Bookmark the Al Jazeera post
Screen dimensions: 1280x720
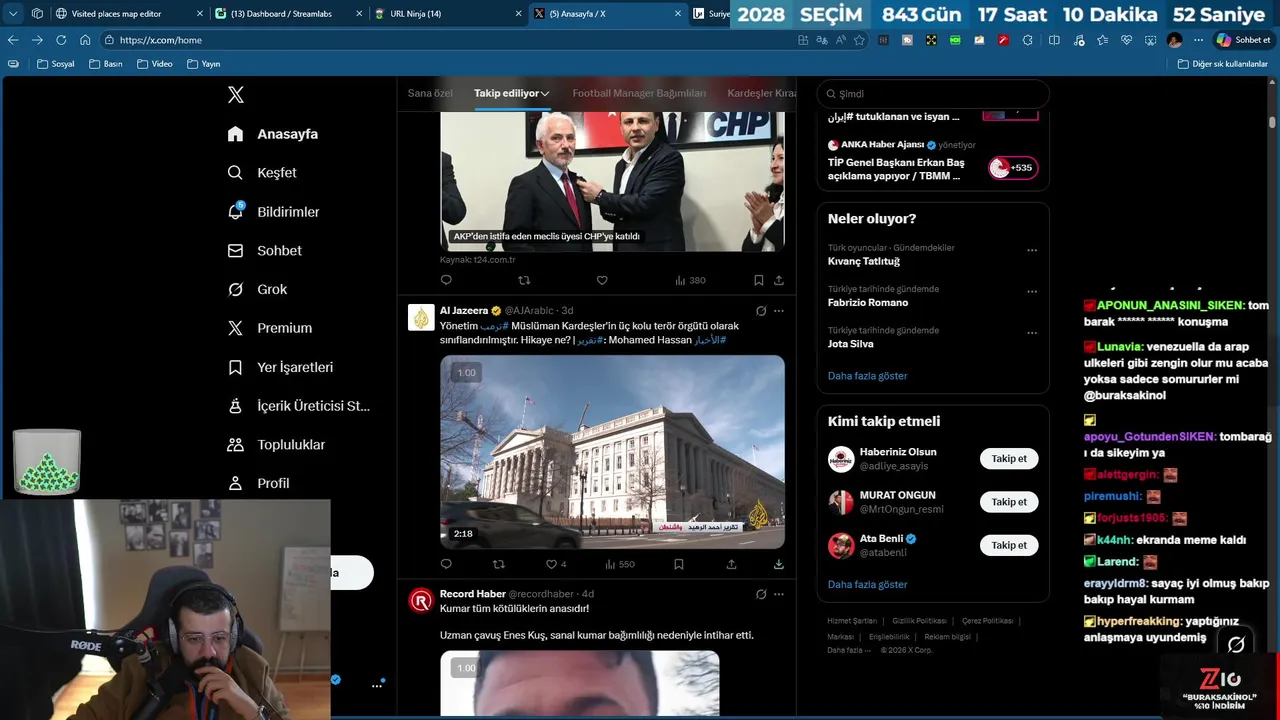point(679,564)
